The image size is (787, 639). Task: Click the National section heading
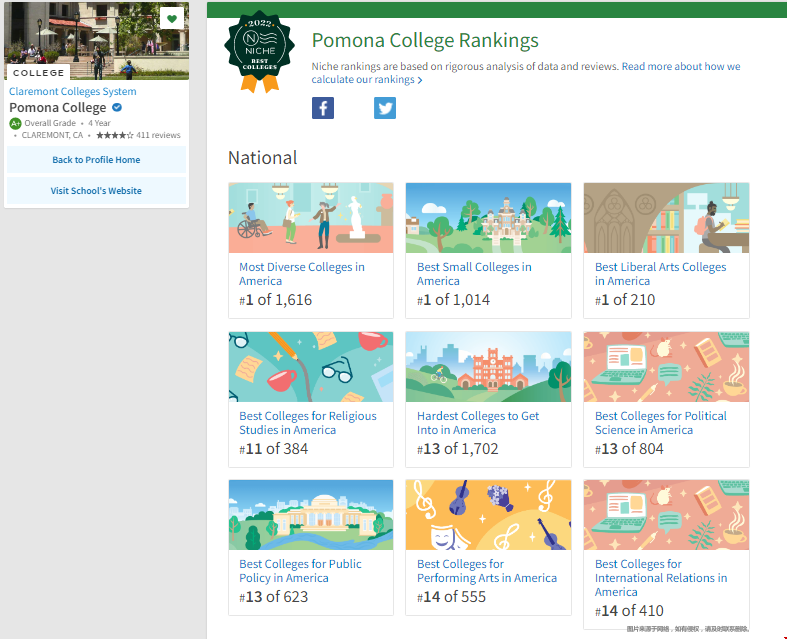(x=263, y=158)
